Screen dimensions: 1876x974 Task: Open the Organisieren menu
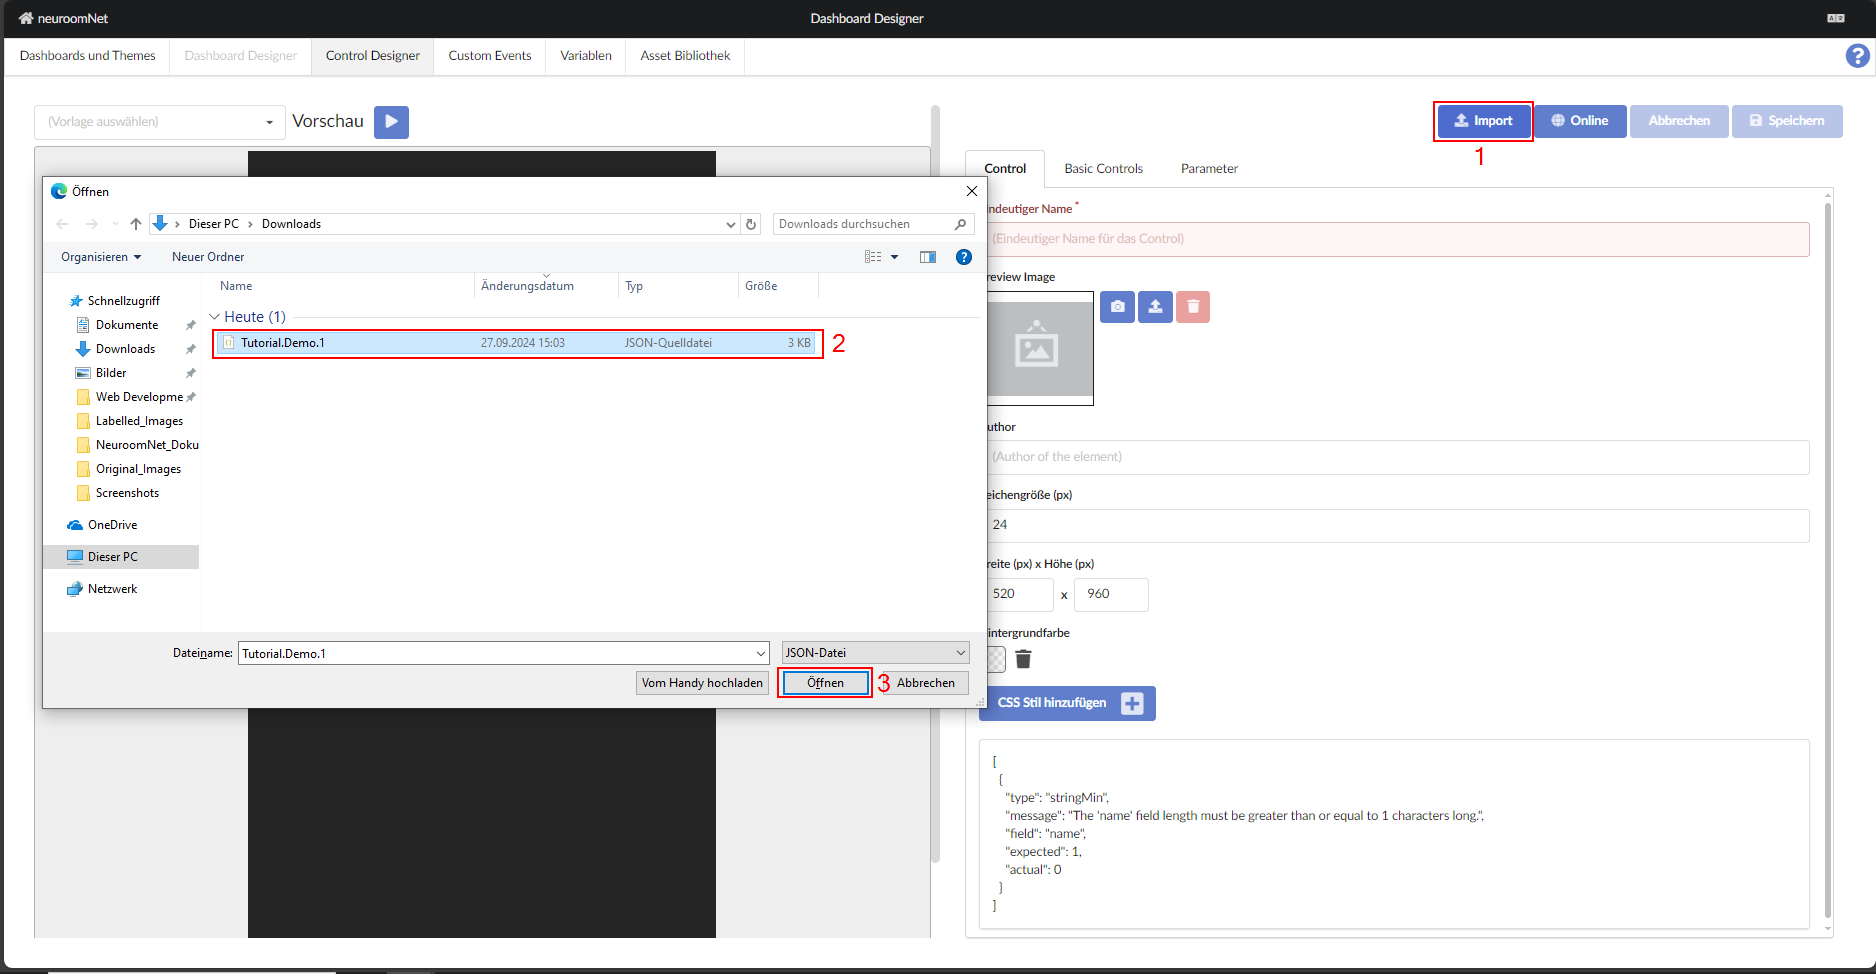point(100,257)
